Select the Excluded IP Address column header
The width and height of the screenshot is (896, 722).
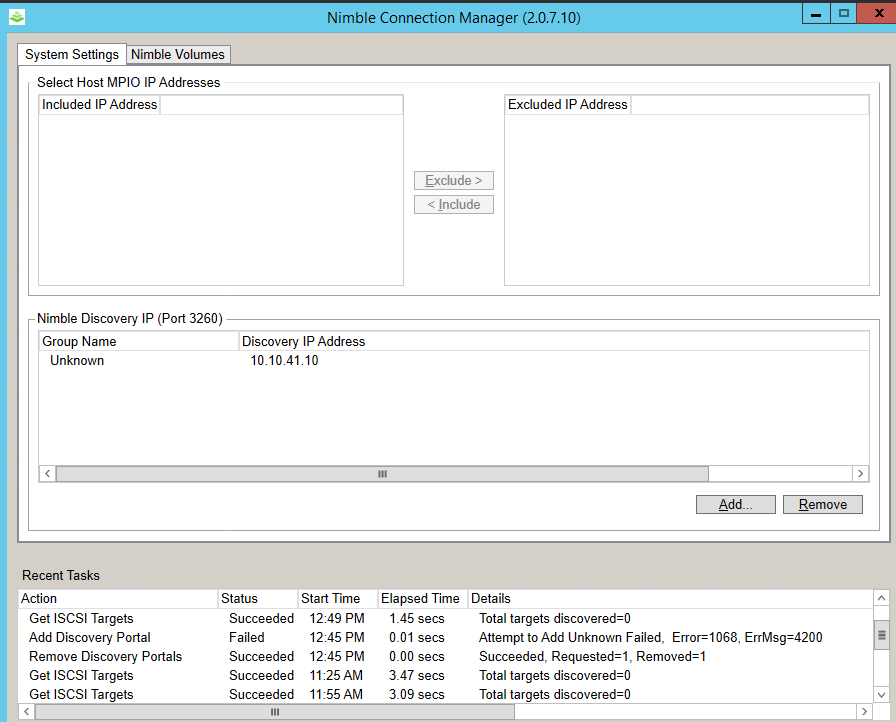point(567,105)
